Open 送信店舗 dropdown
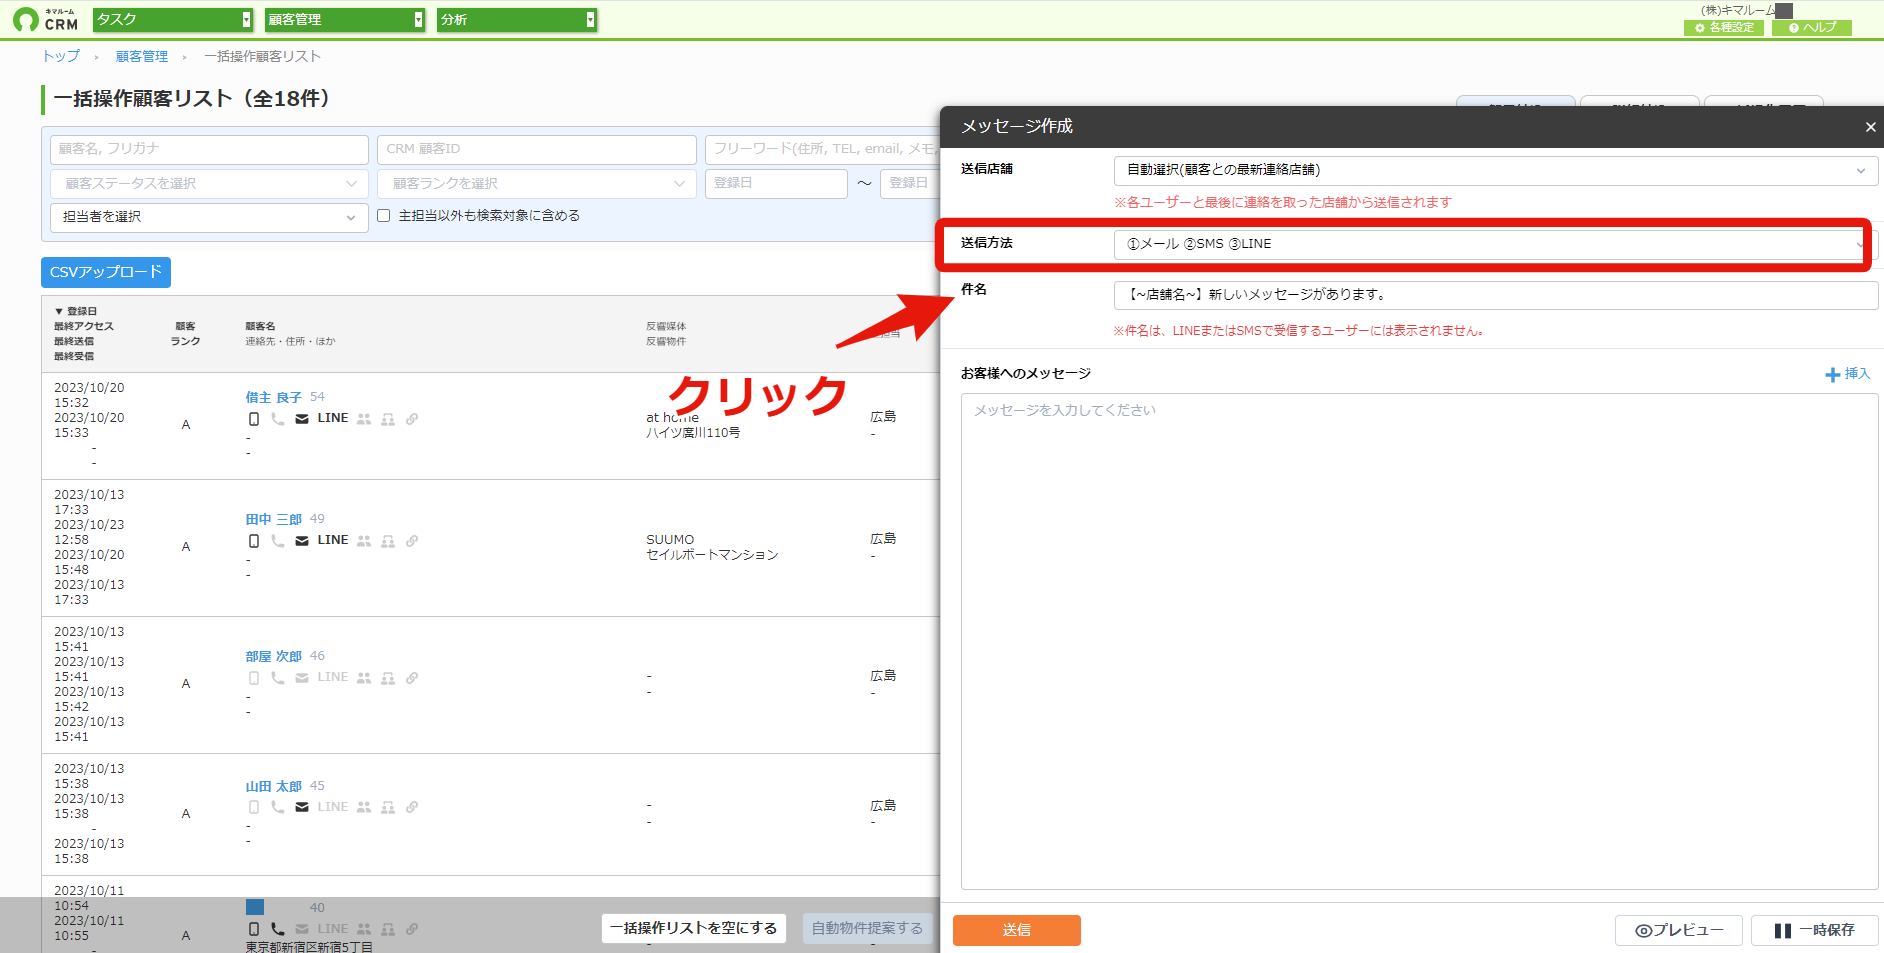The width and height of the screenshot is (1884, 953). (1495, 170)
